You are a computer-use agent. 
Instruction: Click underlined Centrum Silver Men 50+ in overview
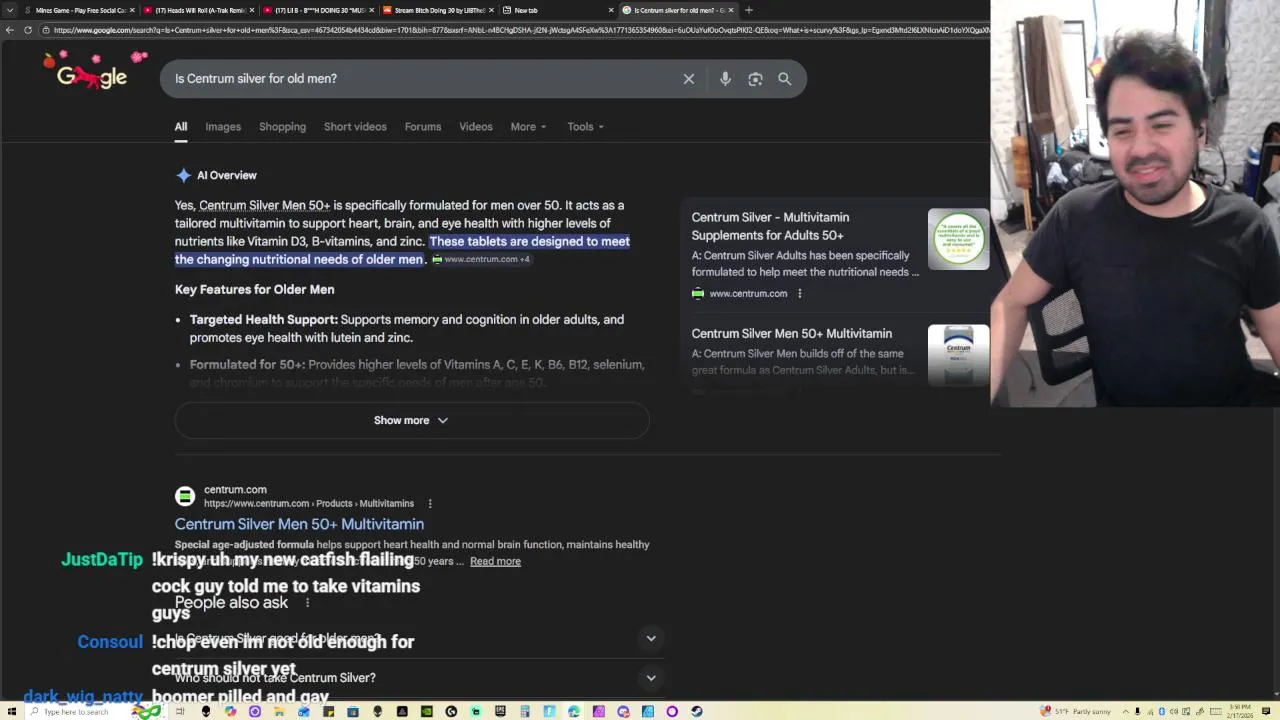(264, 206)
